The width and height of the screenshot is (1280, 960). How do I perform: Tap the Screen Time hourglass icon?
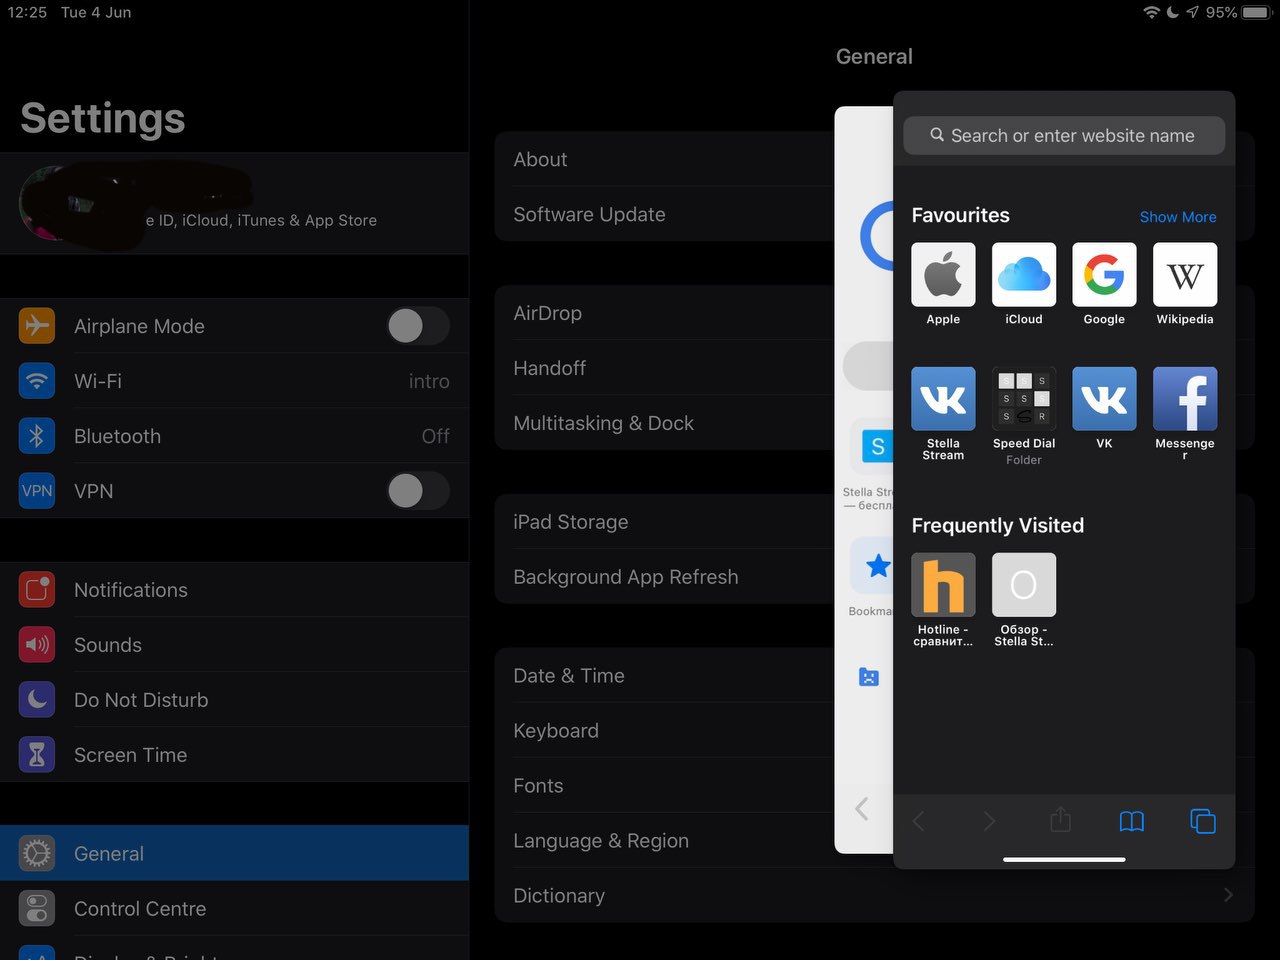click(37, 755)
